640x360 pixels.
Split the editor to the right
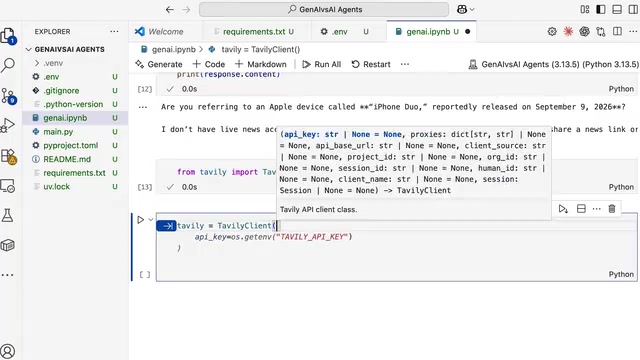[x=617, y=31]
